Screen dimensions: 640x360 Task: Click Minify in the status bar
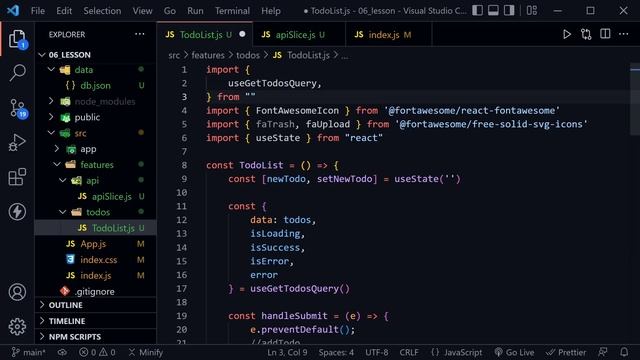(146, 352)
